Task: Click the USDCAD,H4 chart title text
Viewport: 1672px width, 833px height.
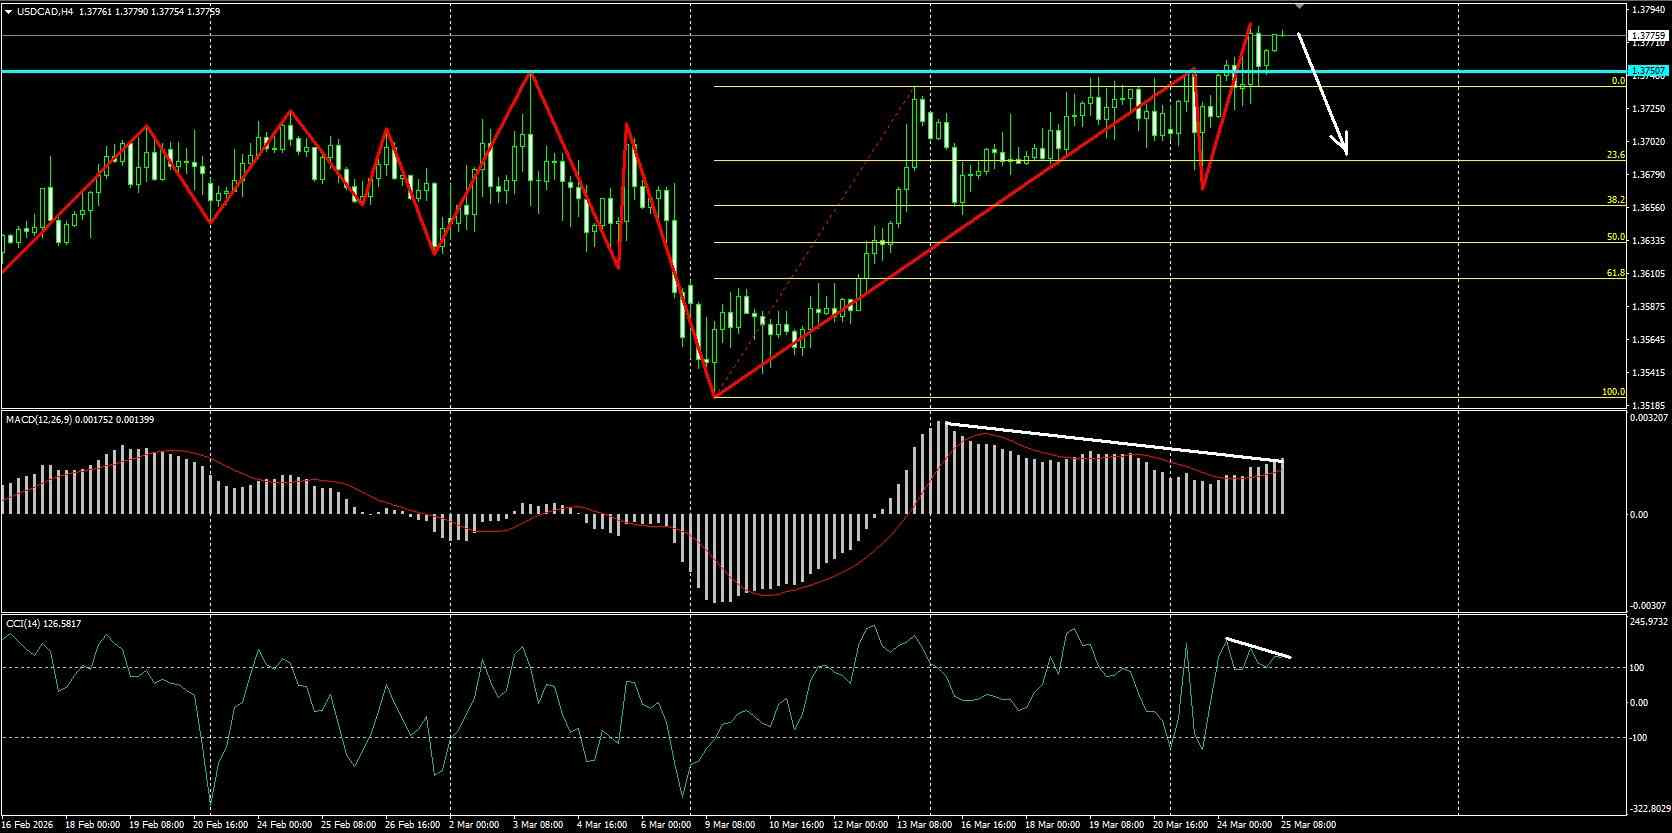Action: [x=45, y=12]
